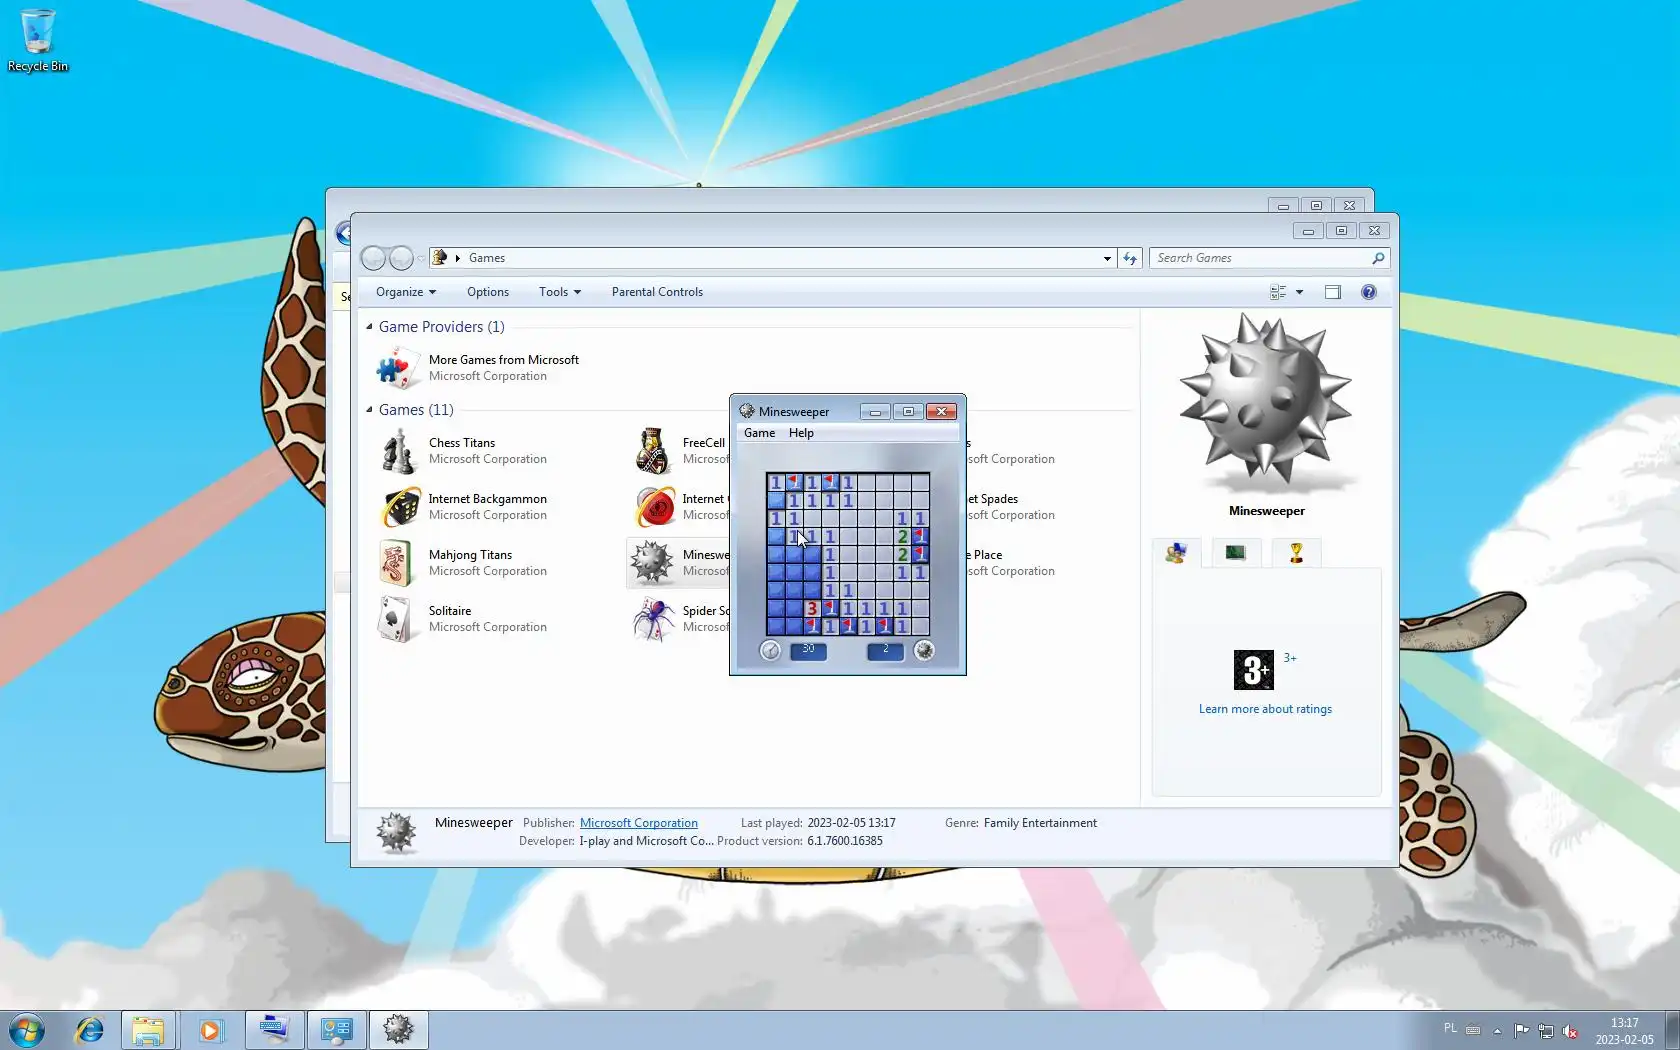Select the FreeCell game icon
Viewport: 1680px width, 1050px height.
(x=653, y=451)
